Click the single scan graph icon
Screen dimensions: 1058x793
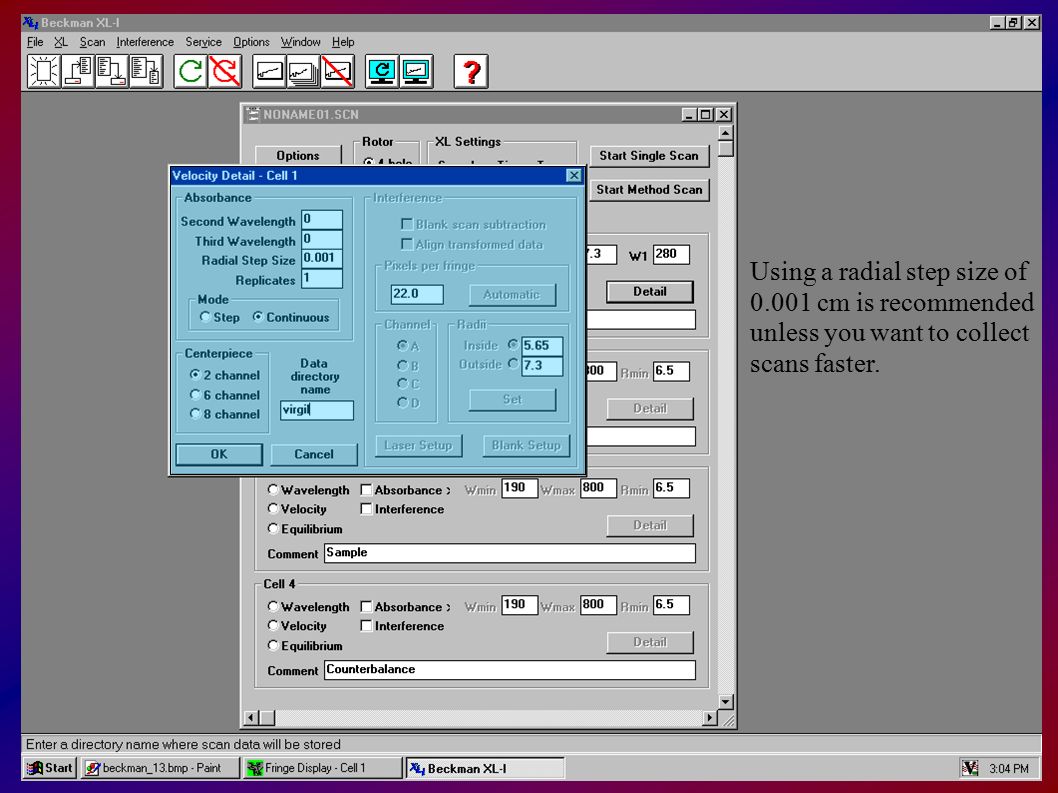click(269, 71)
